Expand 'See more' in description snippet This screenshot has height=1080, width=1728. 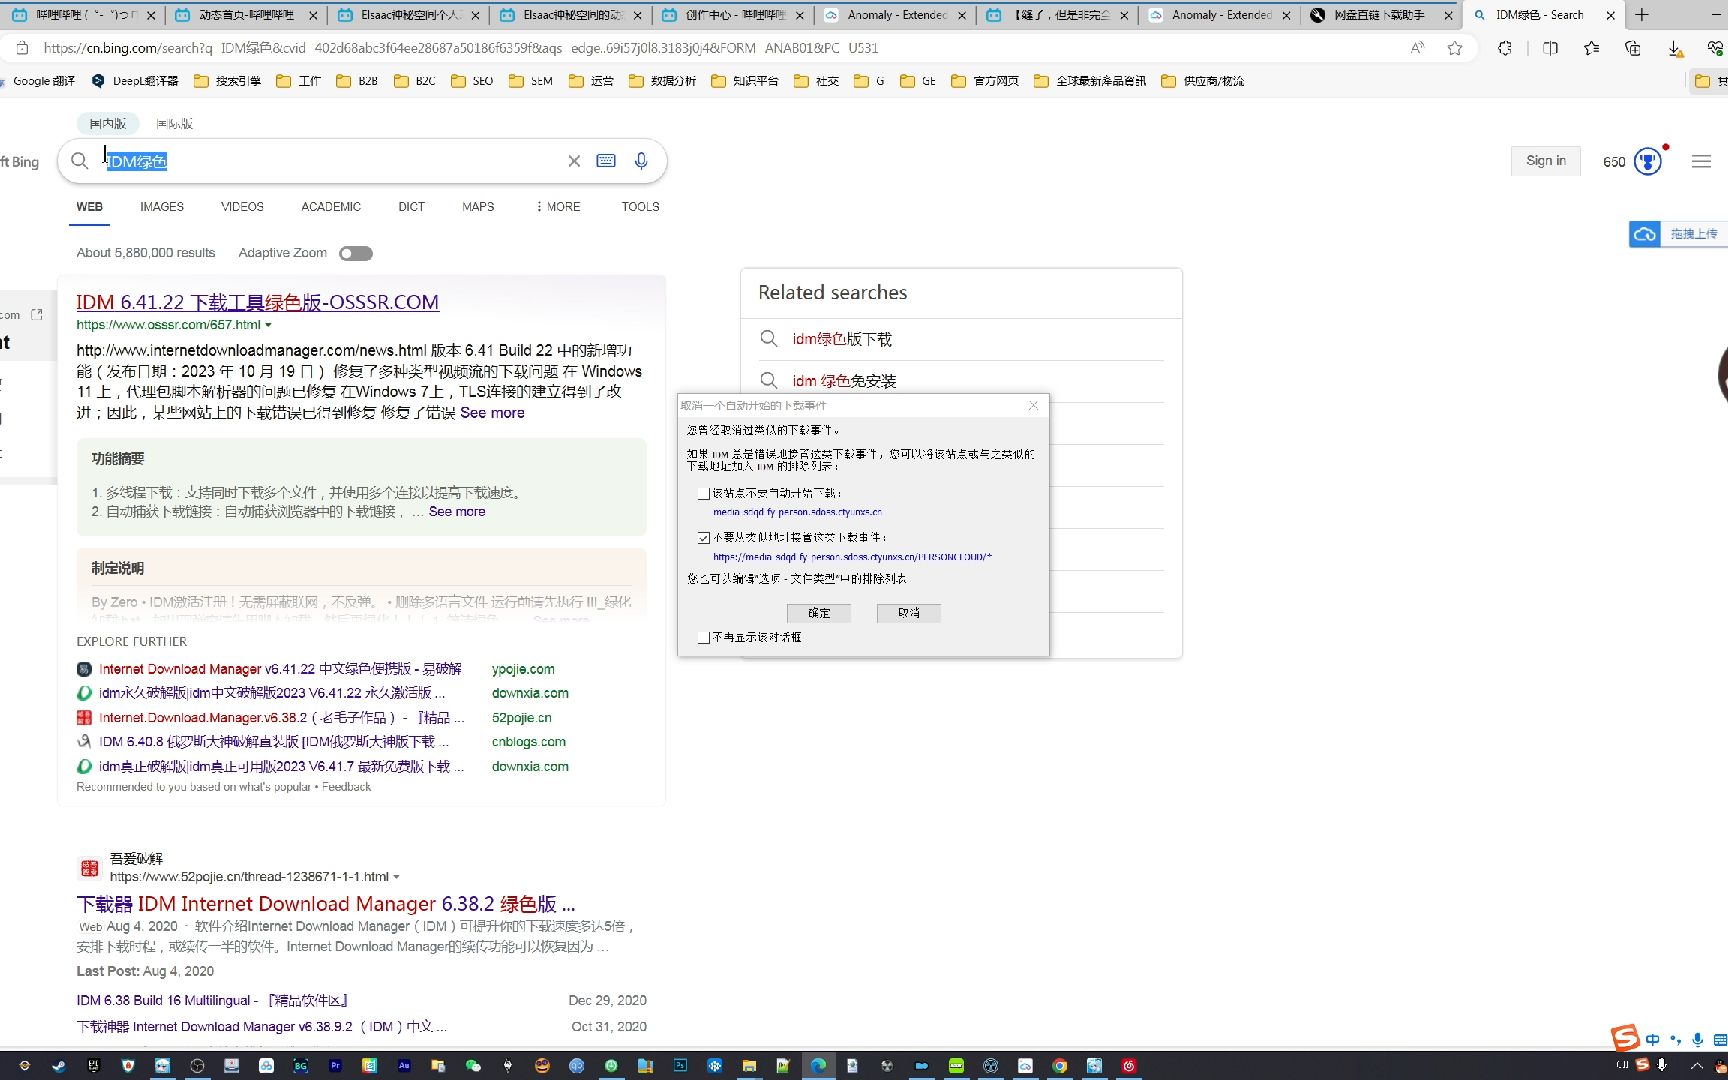click(492, 413)
